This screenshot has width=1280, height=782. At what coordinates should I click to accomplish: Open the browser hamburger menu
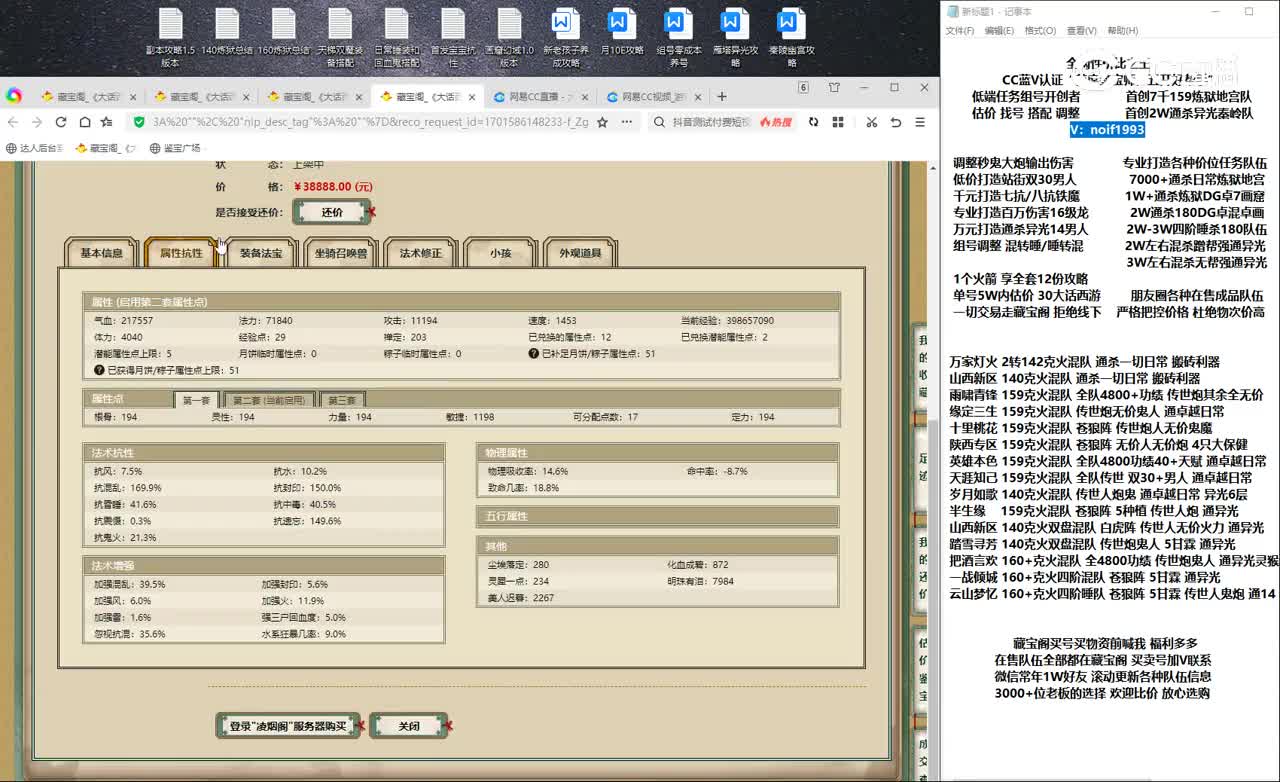[919, 122]
